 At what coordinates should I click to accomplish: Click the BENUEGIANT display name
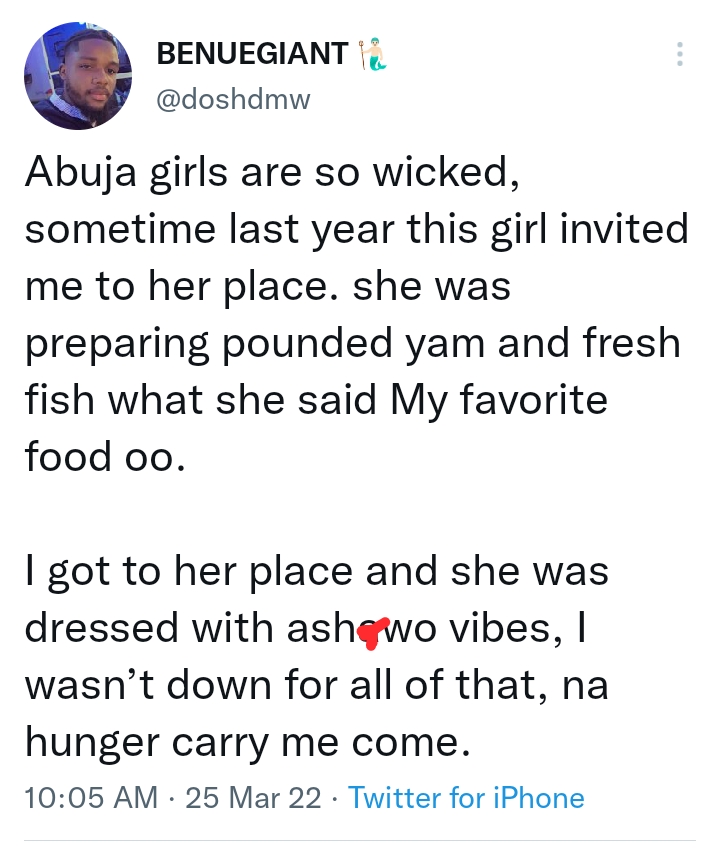coord(252,54)
